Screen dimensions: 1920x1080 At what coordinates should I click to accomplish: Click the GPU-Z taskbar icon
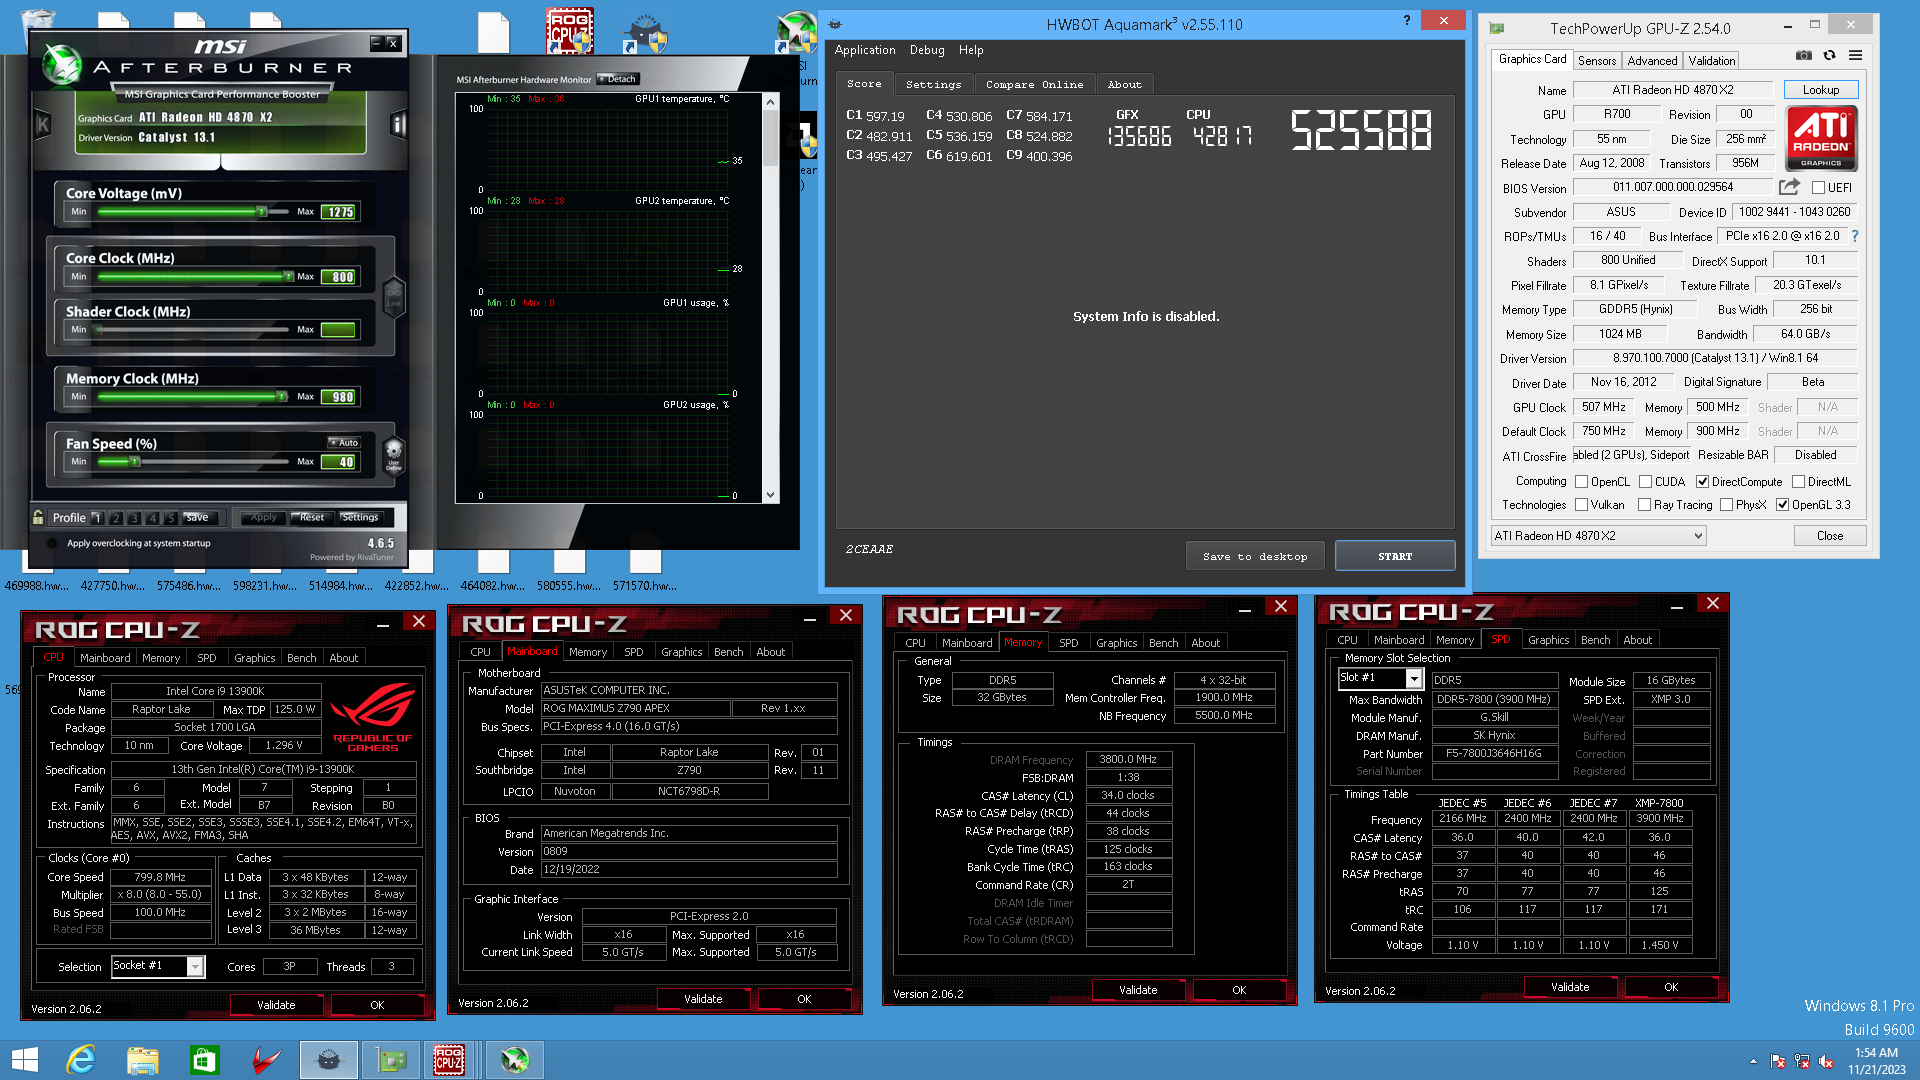click(x=391, y=1060)
